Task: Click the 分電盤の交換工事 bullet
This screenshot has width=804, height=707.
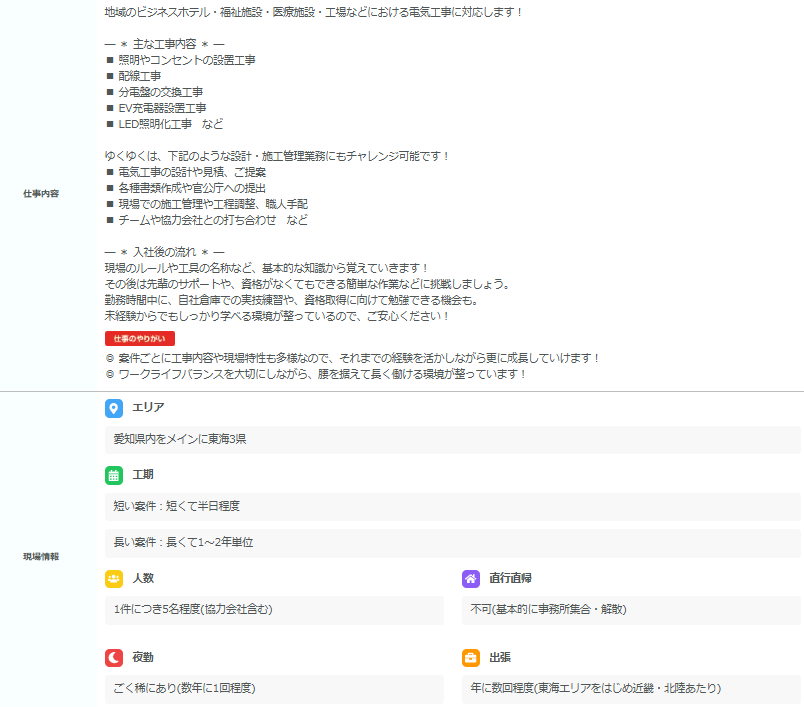Action: pos(154,92)
